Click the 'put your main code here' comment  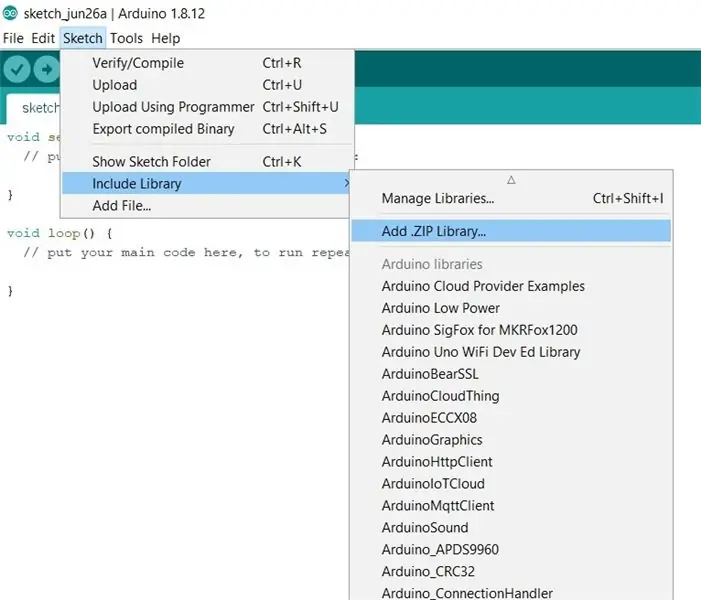click(x=186, y=253)
